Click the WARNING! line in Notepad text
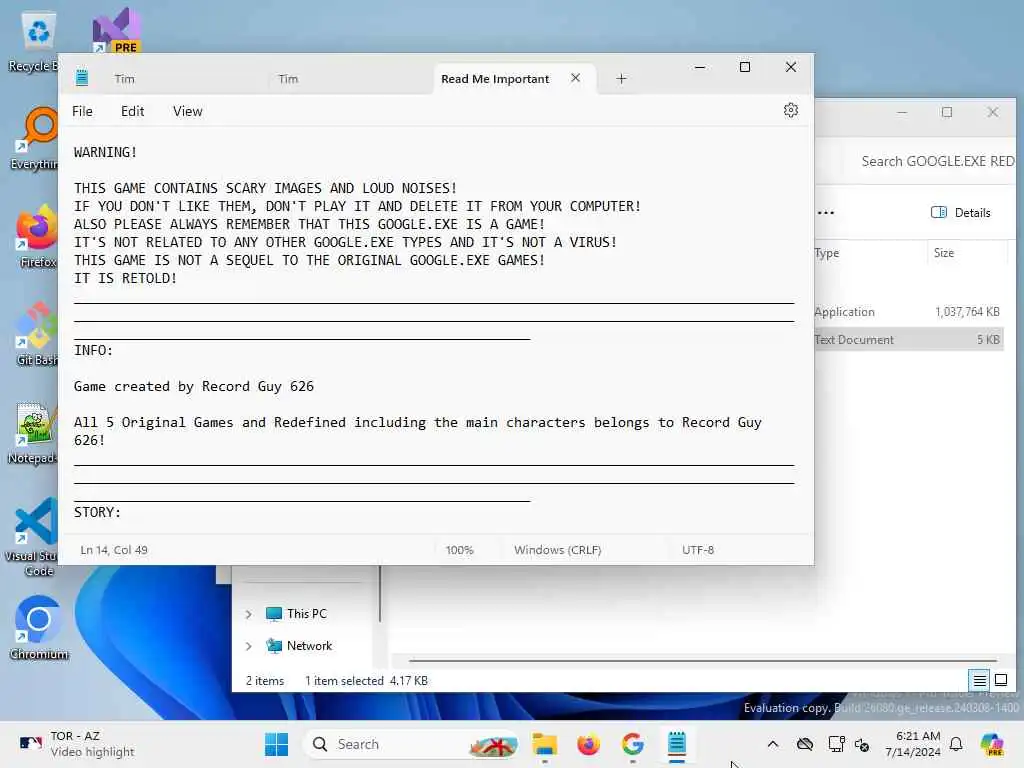 click(x=105, y=152)
